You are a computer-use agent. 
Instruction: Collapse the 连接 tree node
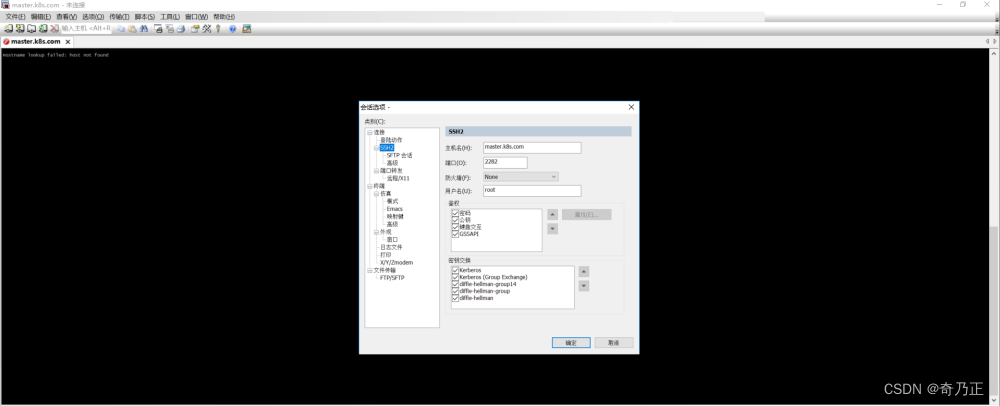[369, 133]
